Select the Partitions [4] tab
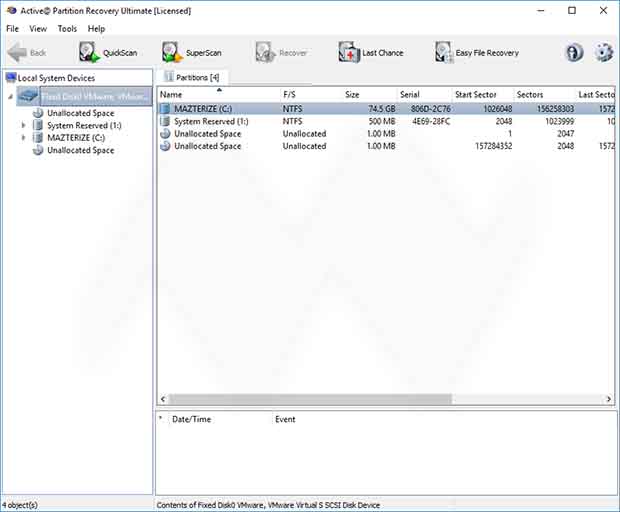Screen dimensions: 620x512 coord(192,77)
